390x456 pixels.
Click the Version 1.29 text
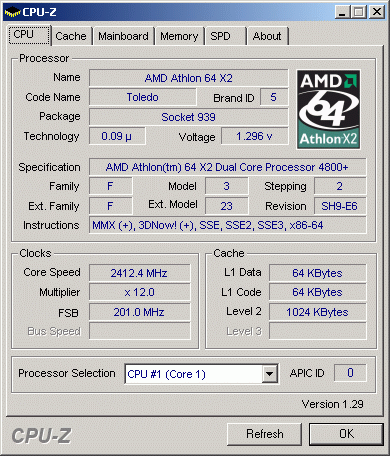point(332,404)
